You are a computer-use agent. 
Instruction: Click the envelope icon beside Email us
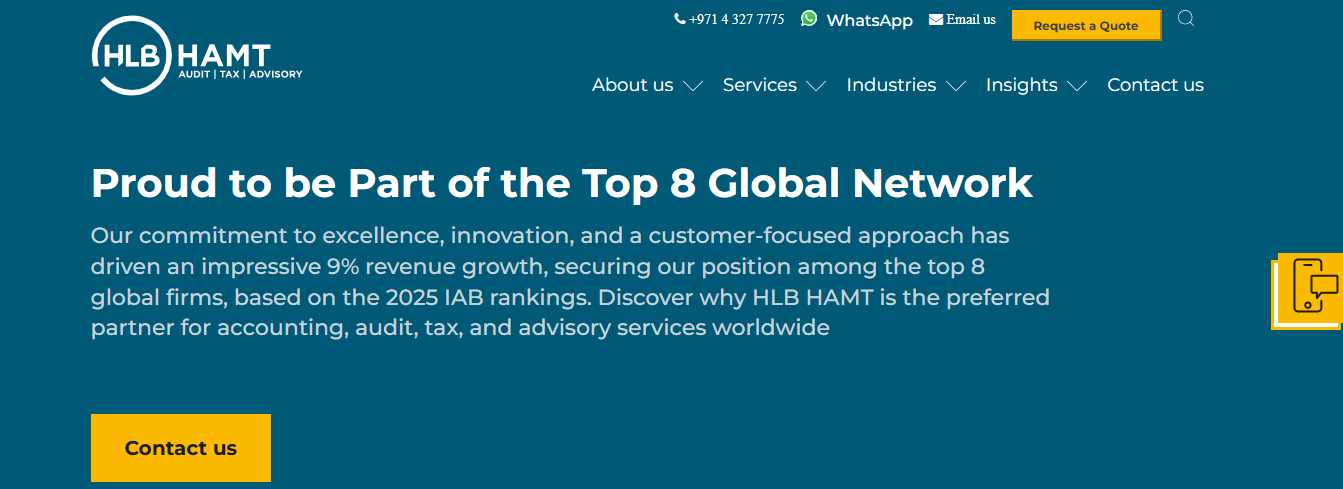936,19
